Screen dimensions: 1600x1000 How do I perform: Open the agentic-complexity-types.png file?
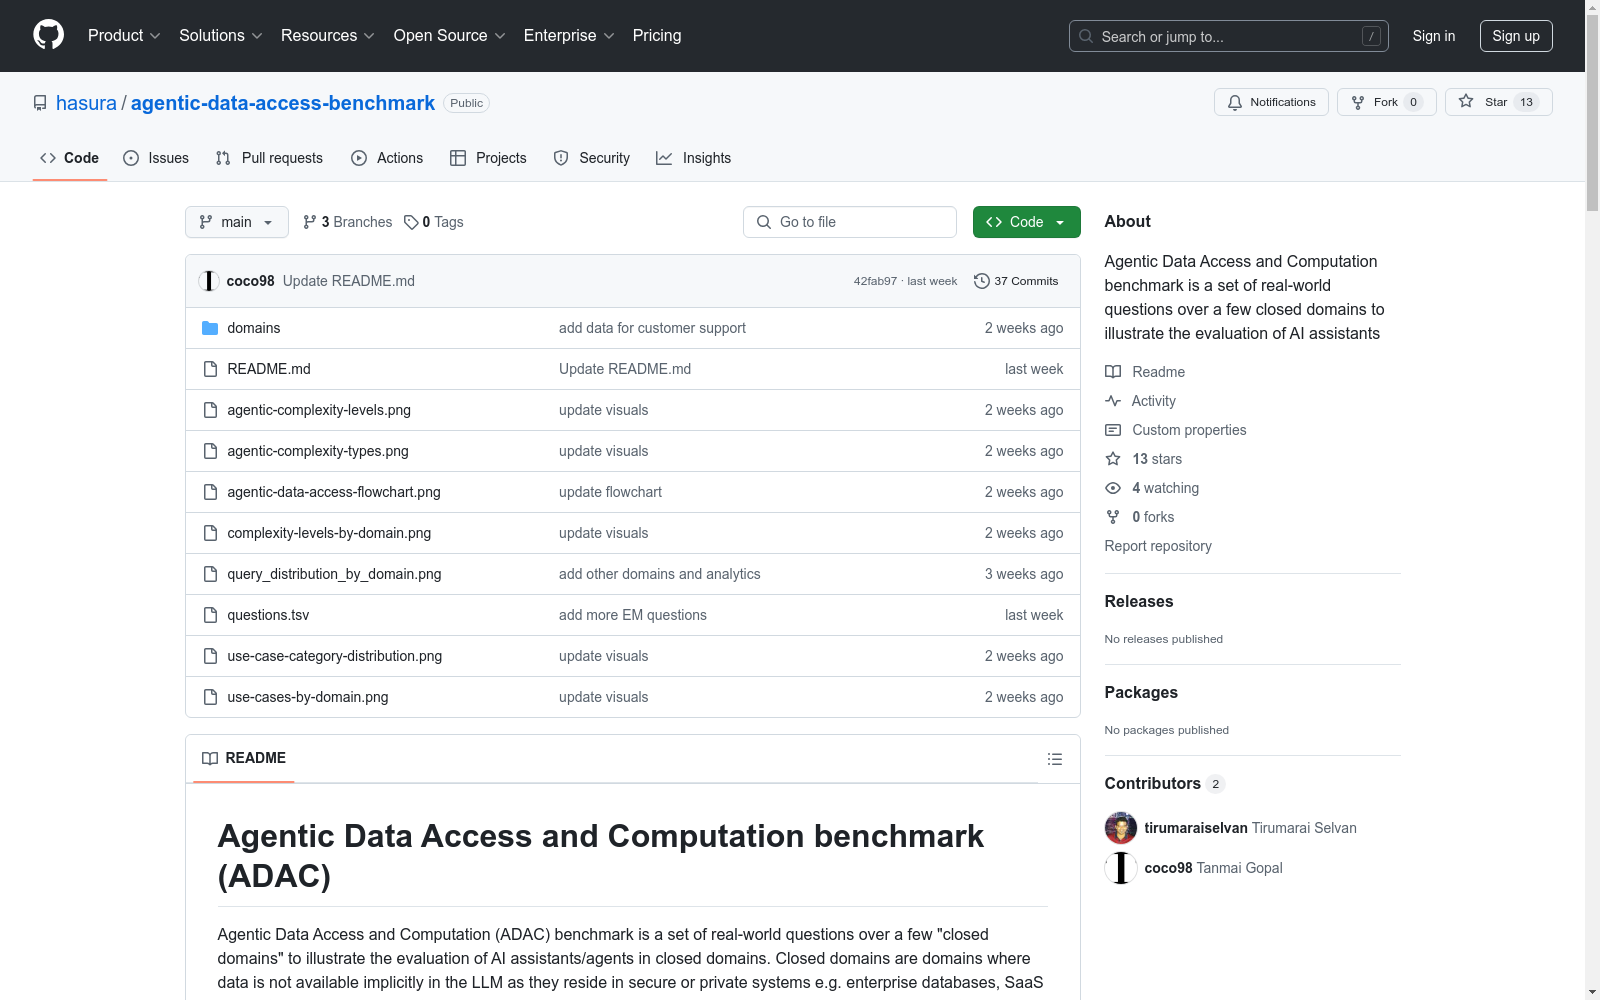pos(318,451)
